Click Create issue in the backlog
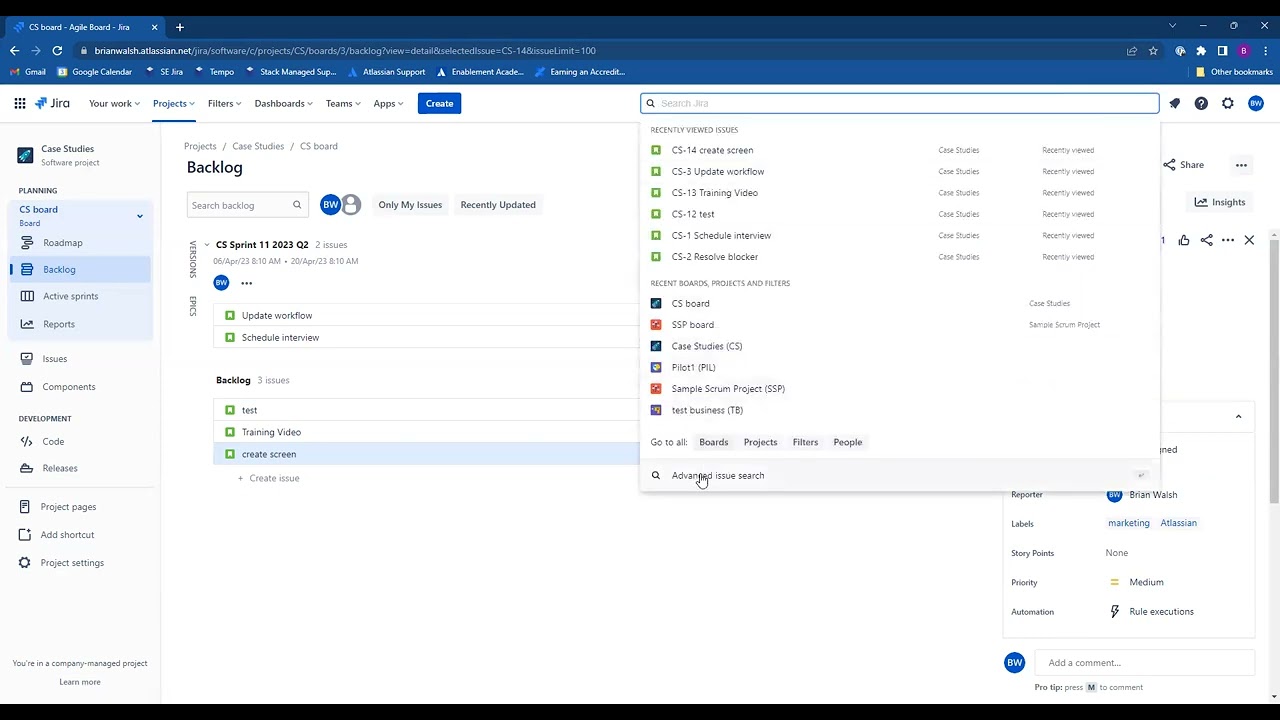Image resolution: width=1280 pixels, height=720 pixels. (x=268, y=478)
